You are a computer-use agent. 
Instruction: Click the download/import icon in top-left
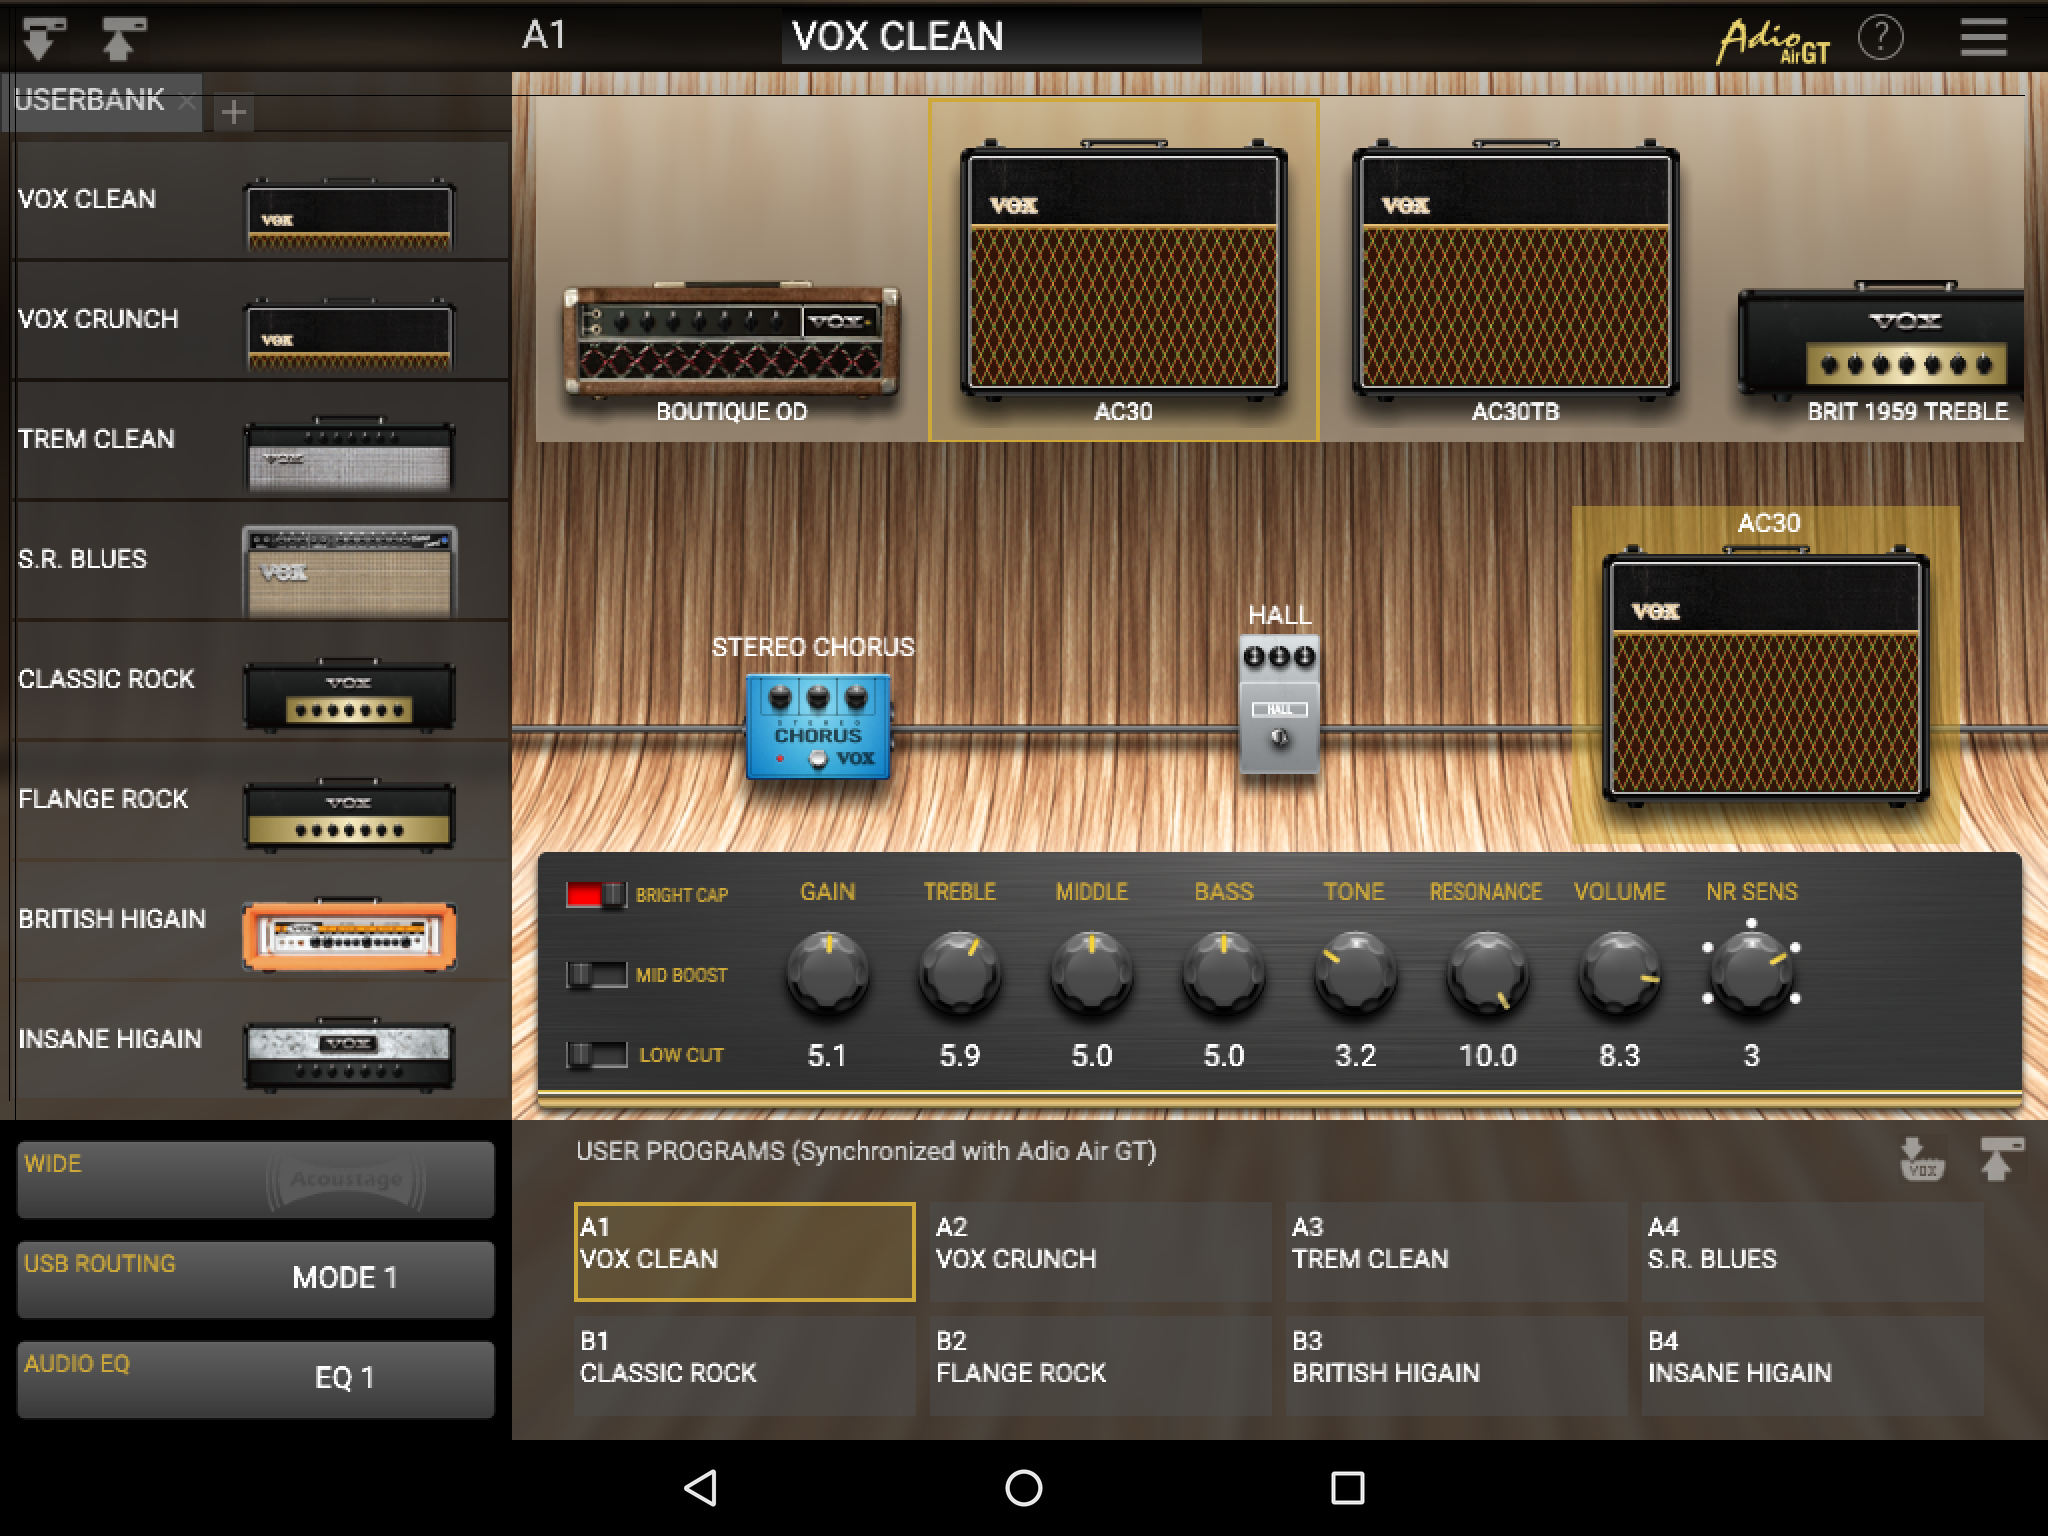coord(44,38)
